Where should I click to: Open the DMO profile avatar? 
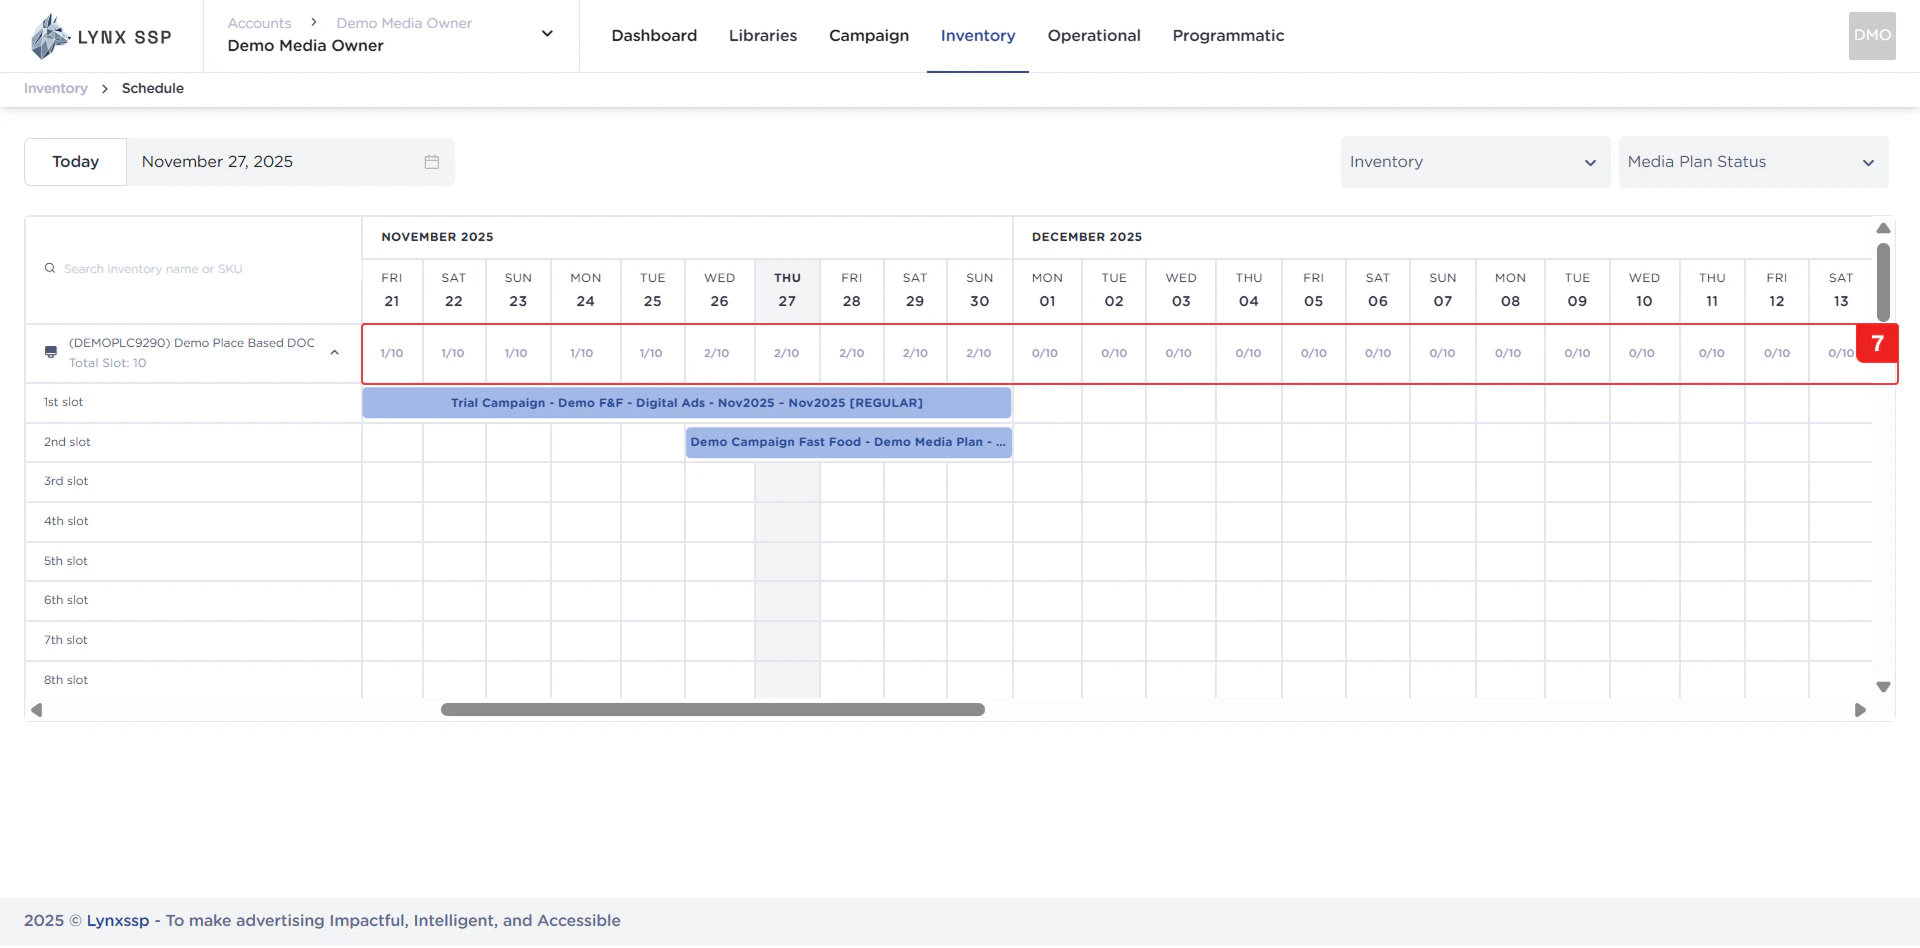pyautogui.click(x=1871, y=36)
